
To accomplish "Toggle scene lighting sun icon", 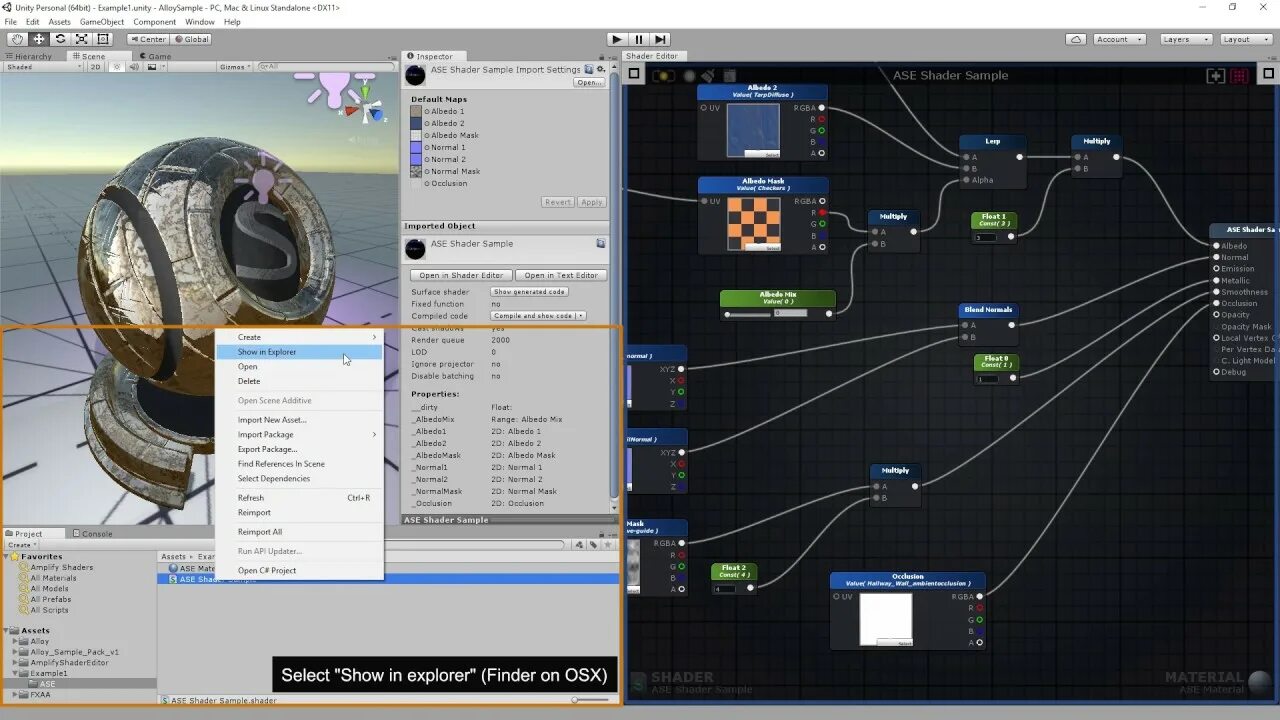I will click(118, 67).
